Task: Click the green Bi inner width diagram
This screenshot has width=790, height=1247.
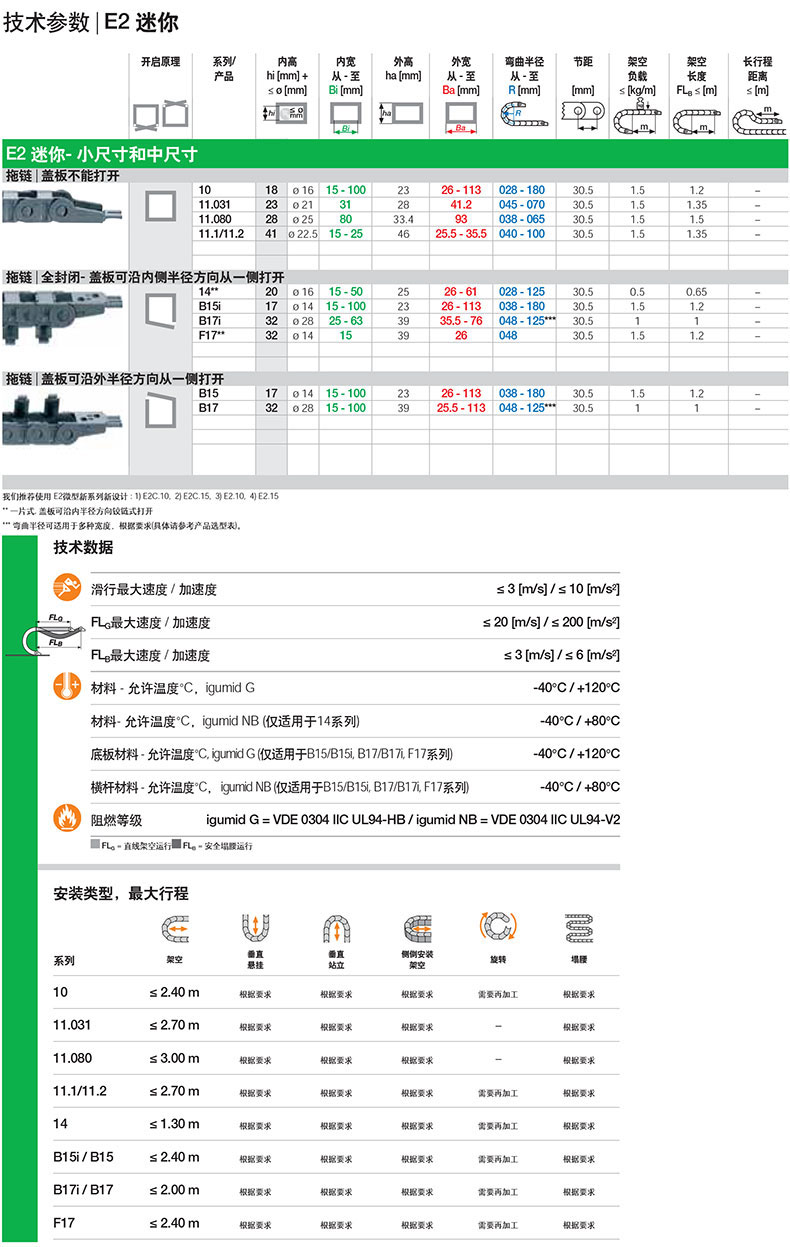Action: click(345, 117)
